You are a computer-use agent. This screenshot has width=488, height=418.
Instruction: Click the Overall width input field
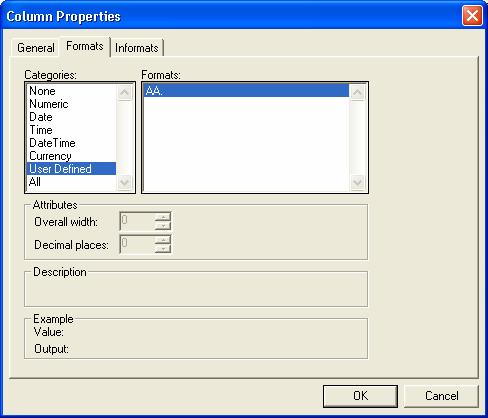click(x=137, y=221)
